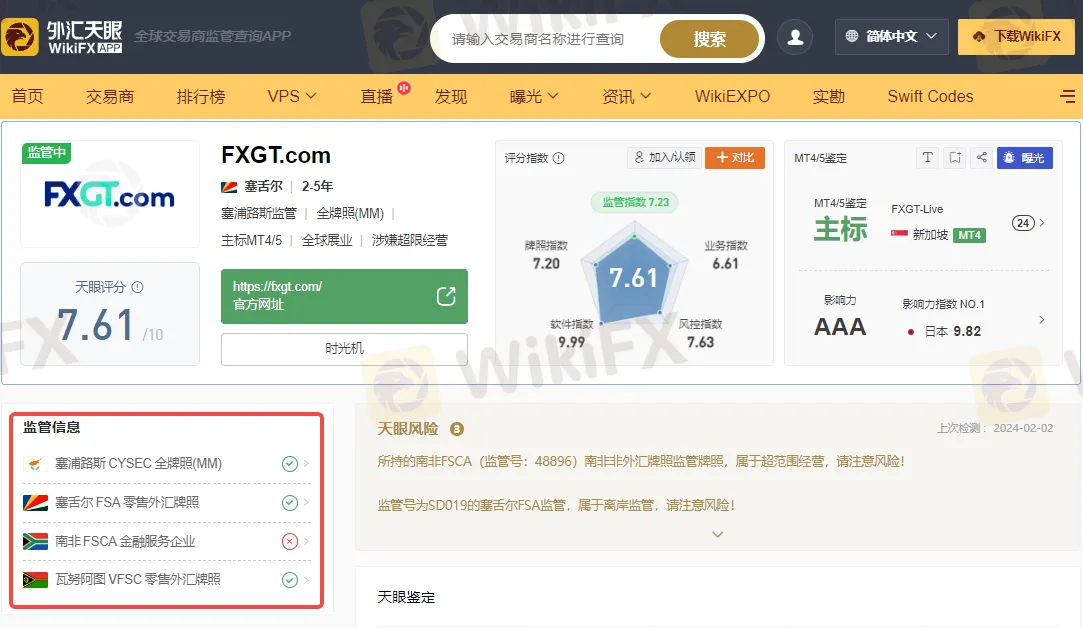
Task: Click the info icon beside 评分指数
Action: [x=559, y=158]
